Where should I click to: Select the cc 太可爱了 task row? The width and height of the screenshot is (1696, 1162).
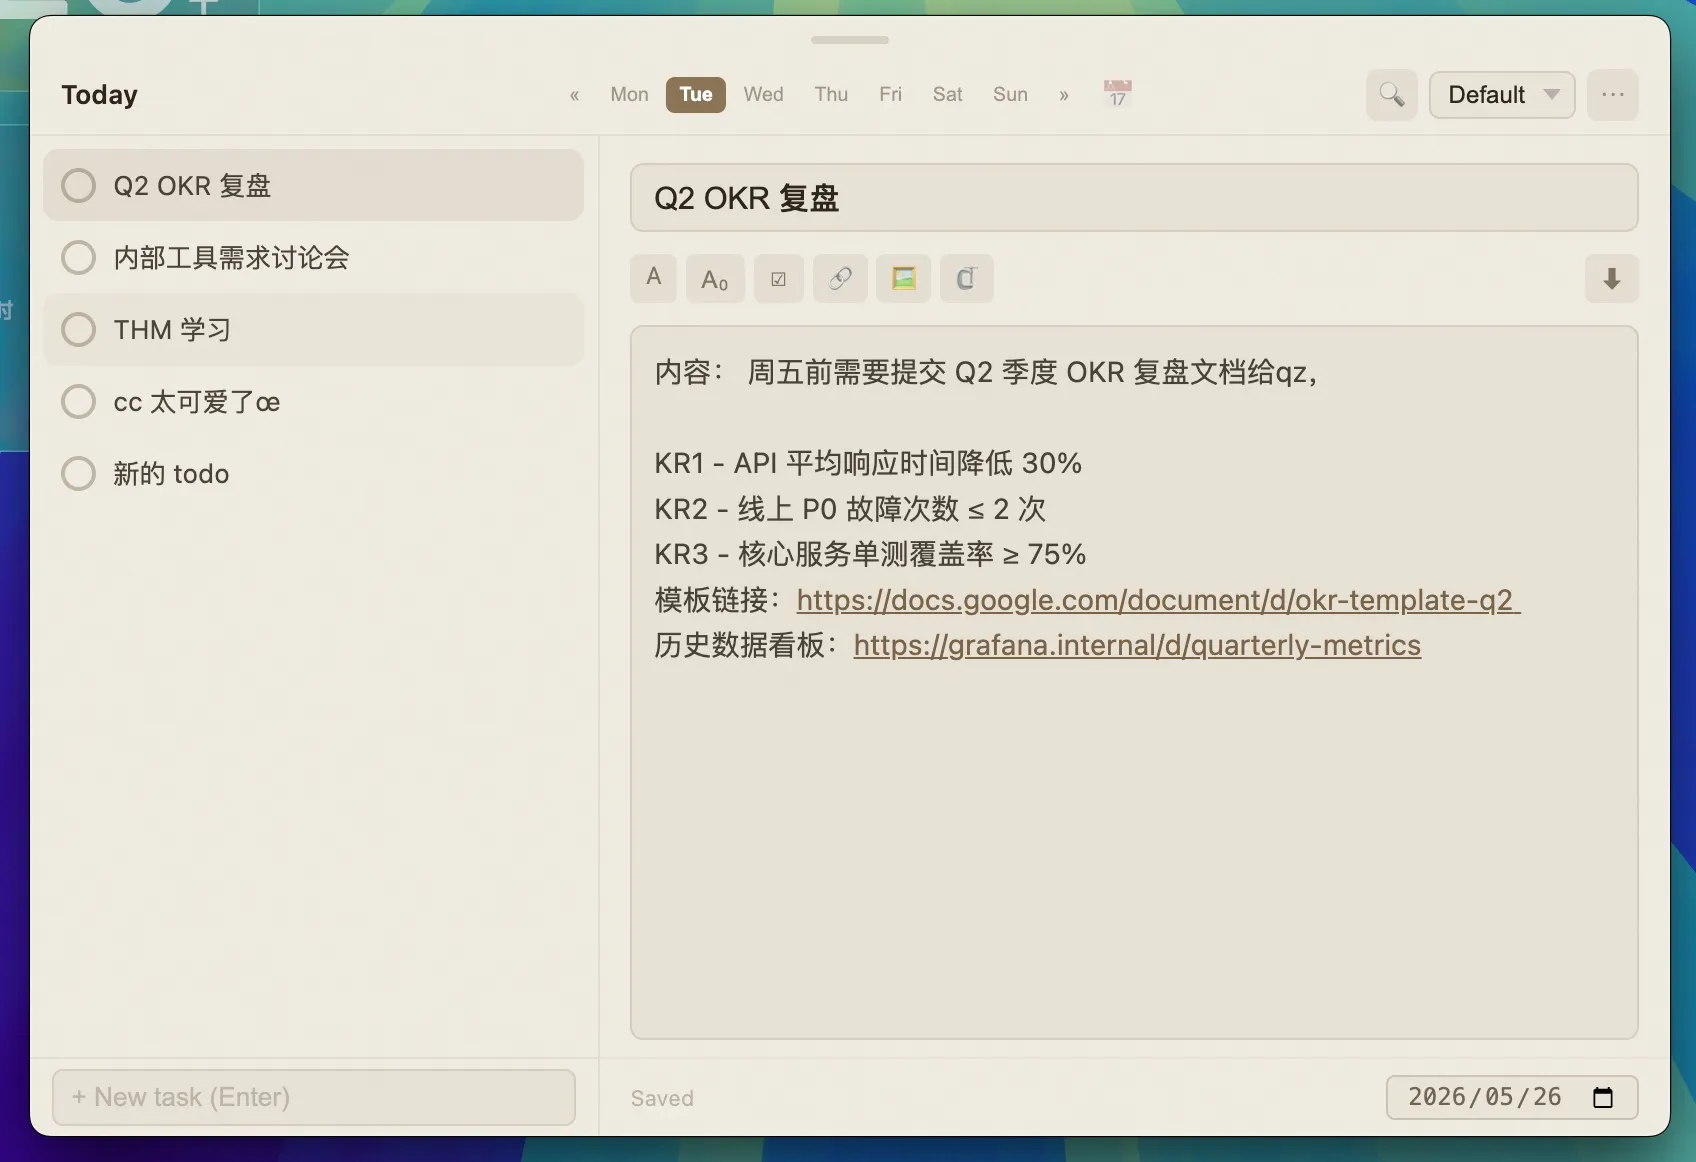(x=313, y=401)
